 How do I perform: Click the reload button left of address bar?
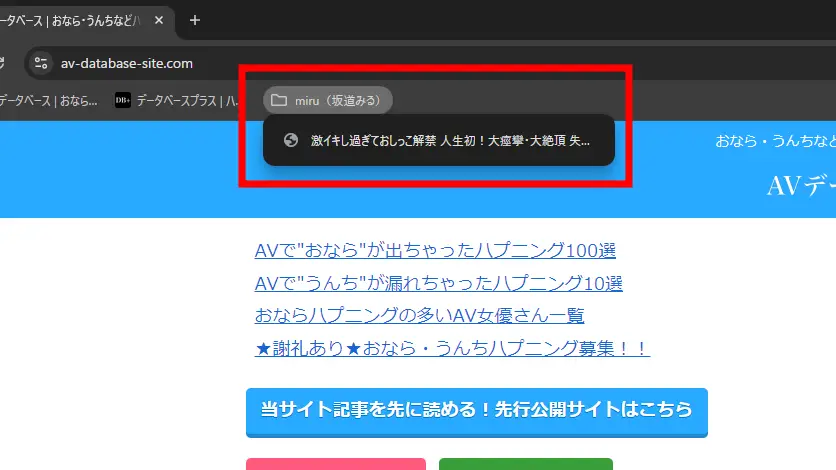tap(2, 63)
